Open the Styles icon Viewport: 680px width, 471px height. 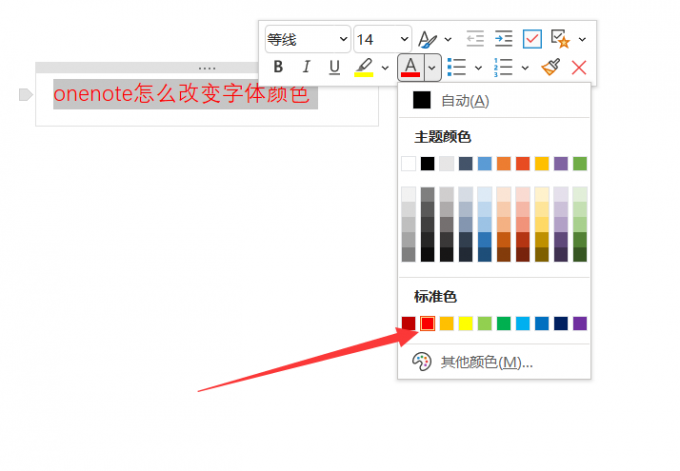pos(428,39)
